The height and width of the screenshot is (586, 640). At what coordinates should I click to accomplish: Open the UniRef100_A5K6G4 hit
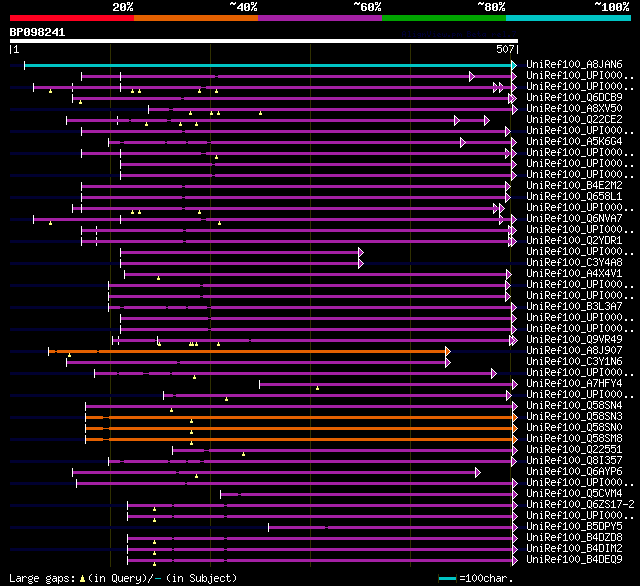click(574, 142)
